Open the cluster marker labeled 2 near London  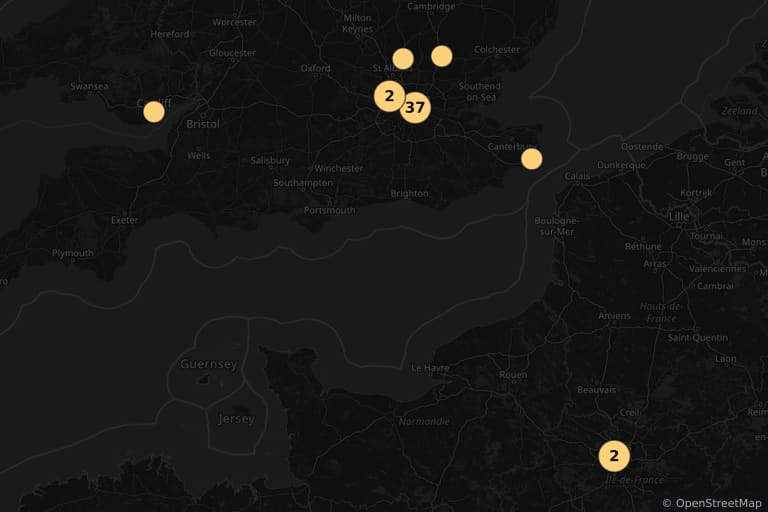[x=389, y=96]
